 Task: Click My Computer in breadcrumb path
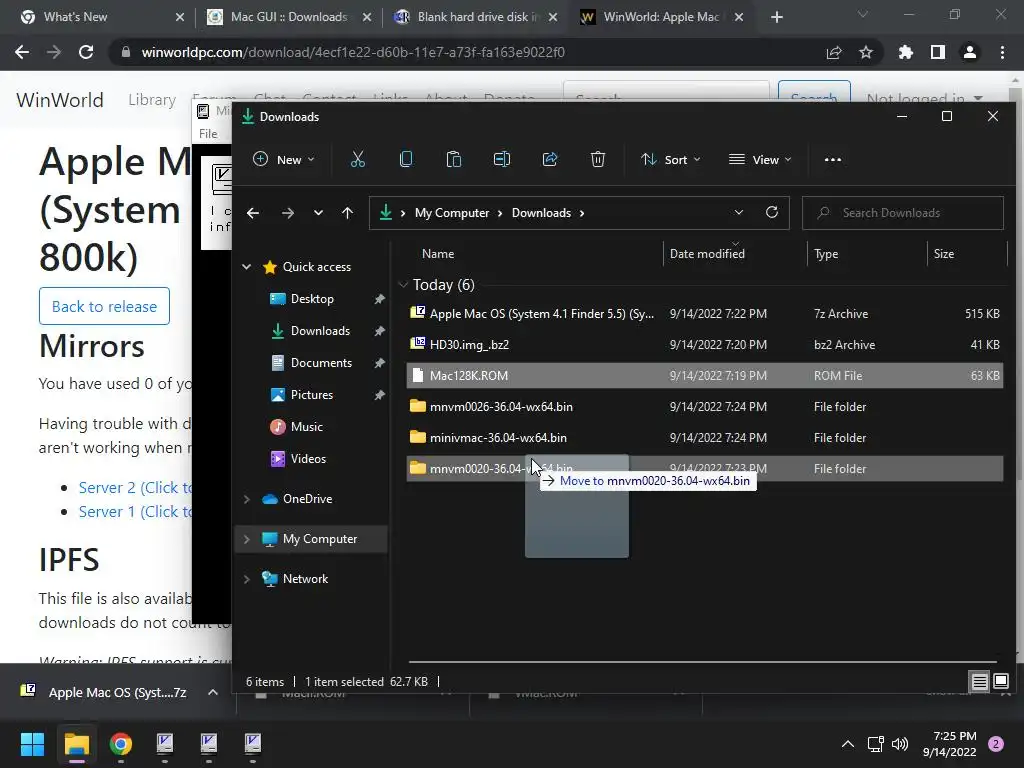click(x=452, y=213)
